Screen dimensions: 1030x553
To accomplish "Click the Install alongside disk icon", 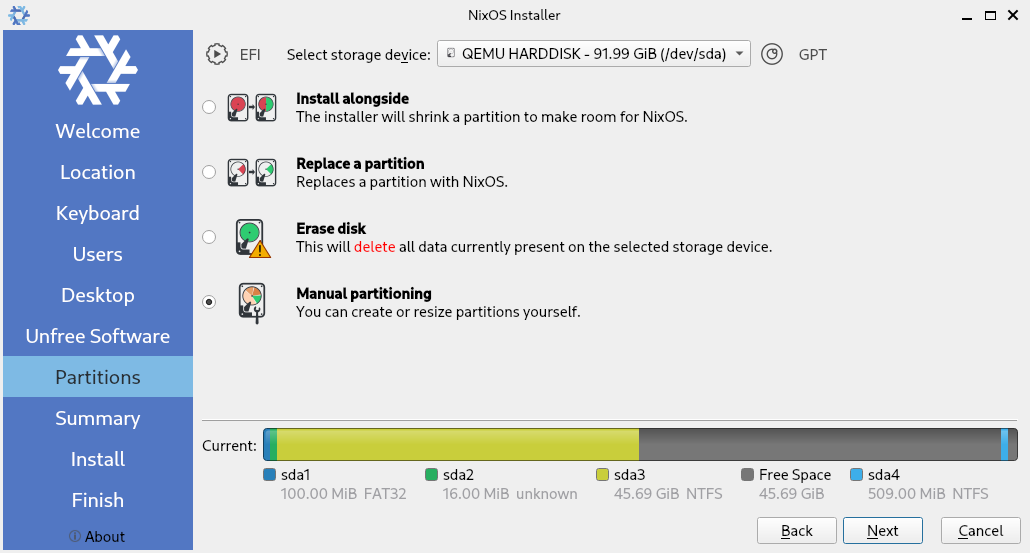I will [251, 107].
